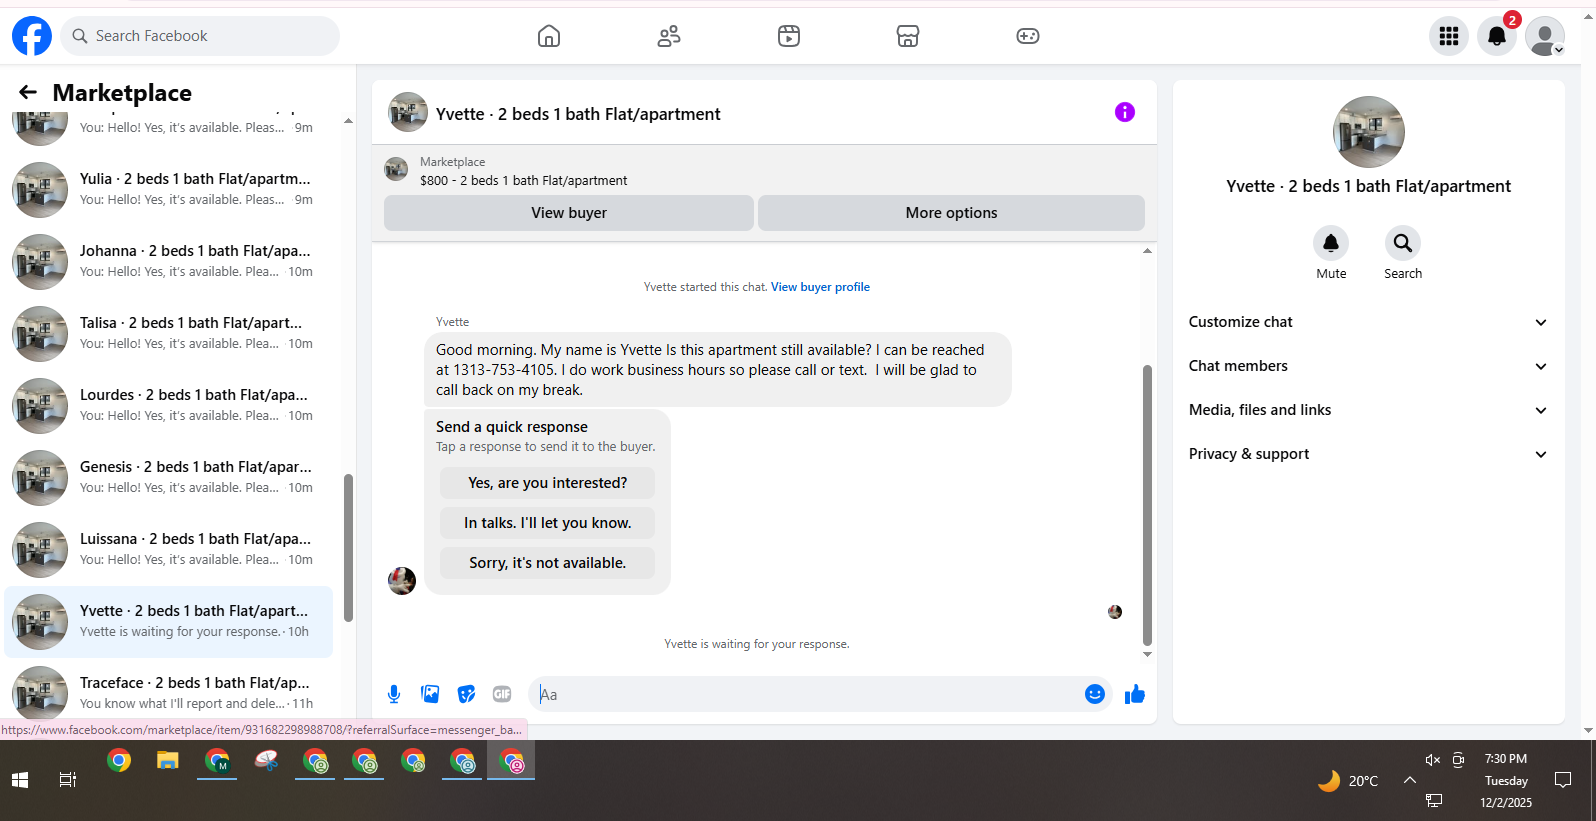Viewport: 1596px width, 821px height.
Task: Click the Search Facebook field
Action: (x=200, y=36)
